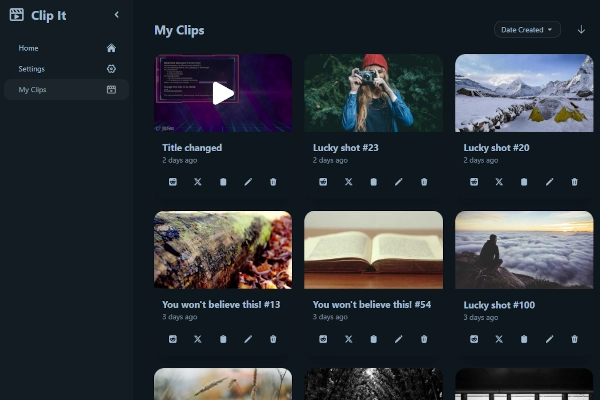Open the open-book clip thumbnail

point(373,250)
